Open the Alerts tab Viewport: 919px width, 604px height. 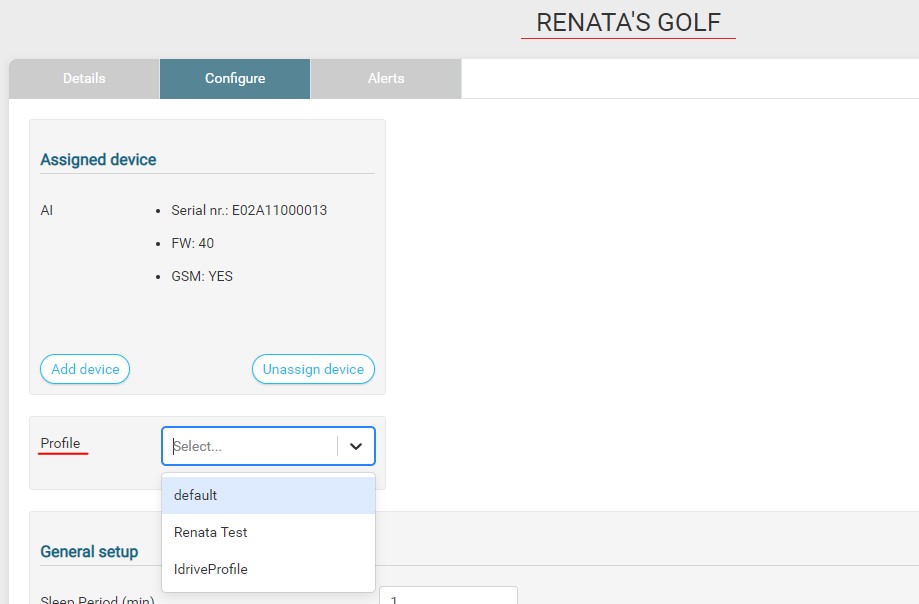click(x=386, y=79)
